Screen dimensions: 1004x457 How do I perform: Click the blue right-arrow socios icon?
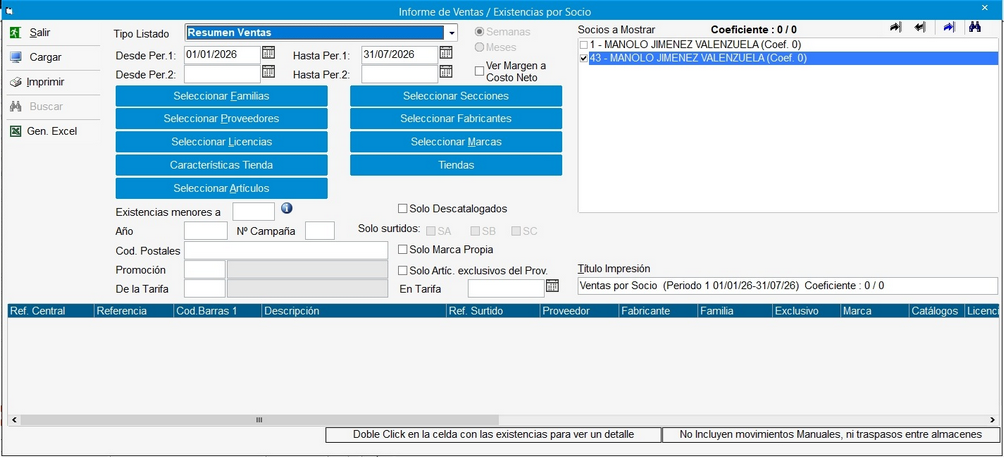(950, 28)
